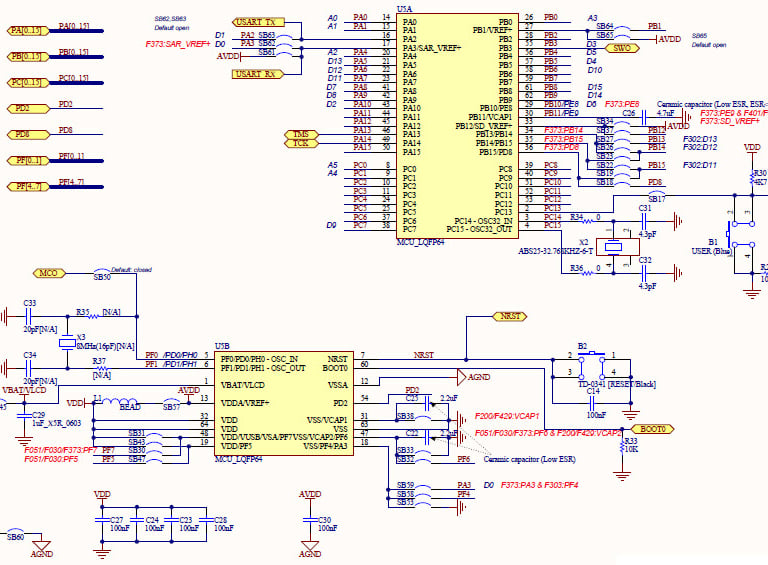Select the PF[4..7] bus port tag
Image resolution: width=768 pixels, height=565 pixels.
tap(28, 187)
